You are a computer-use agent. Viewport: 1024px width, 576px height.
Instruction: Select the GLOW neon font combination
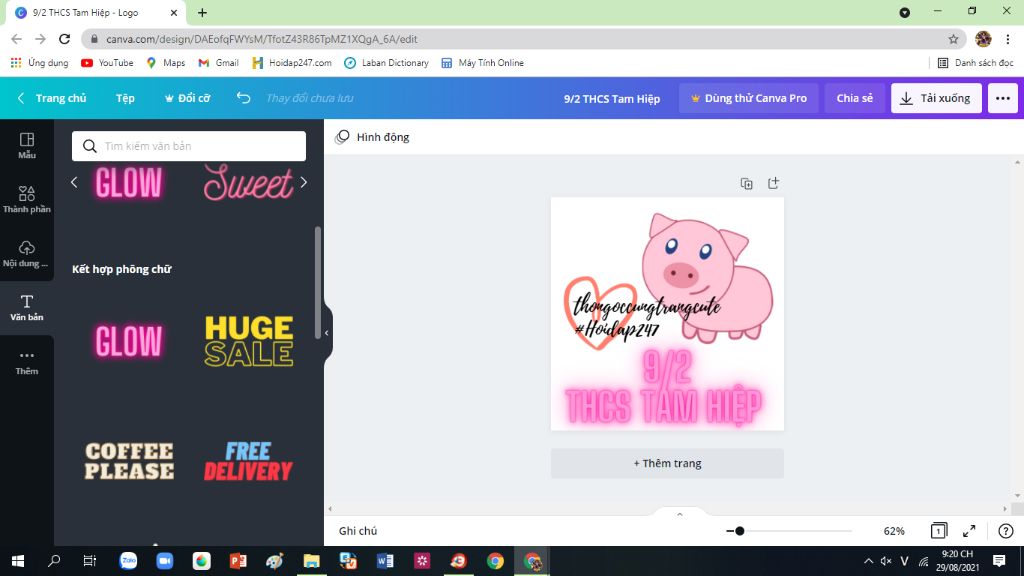(x=129, y=341)
